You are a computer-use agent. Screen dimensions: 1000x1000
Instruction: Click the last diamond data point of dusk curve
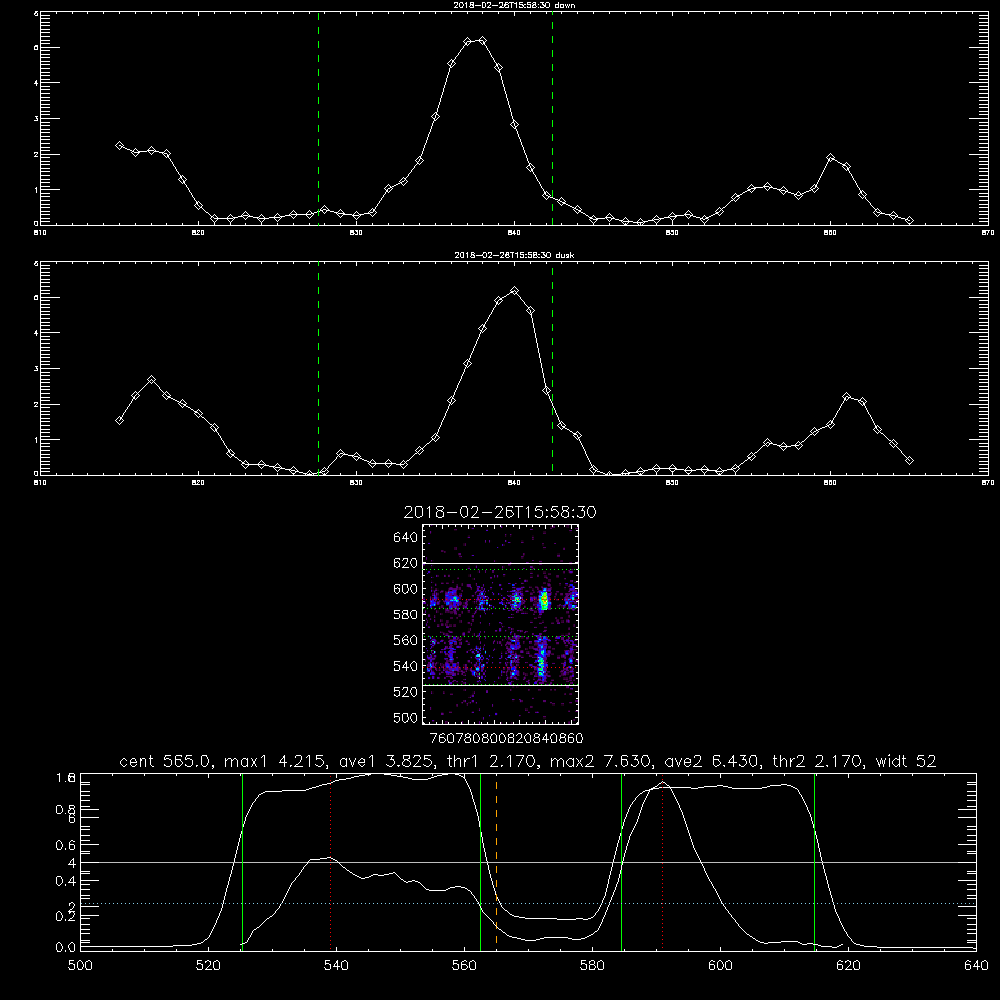[x=909, y=460]
